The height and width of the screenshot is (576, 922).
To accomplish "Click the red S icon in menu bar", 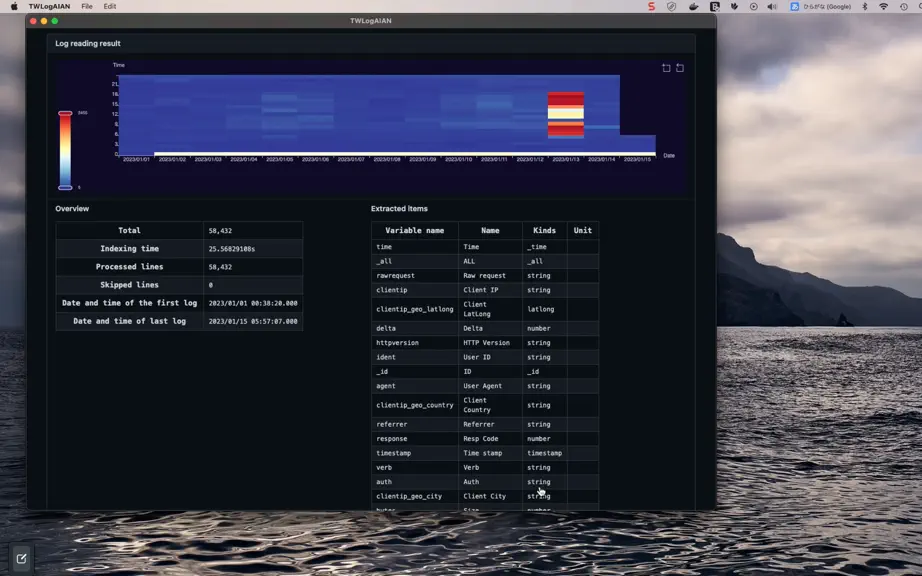I will pyautogui.click(x=651, y=6).
